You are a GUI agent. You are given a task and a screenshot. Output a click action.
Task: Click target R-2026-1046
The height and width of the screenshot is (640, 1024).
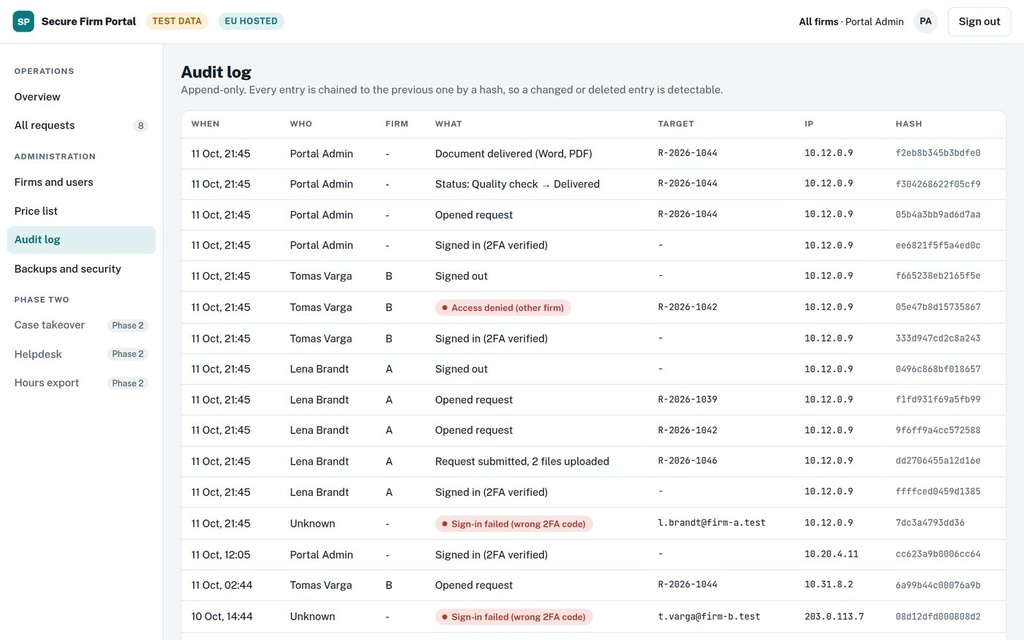click(x=687, y=460)
